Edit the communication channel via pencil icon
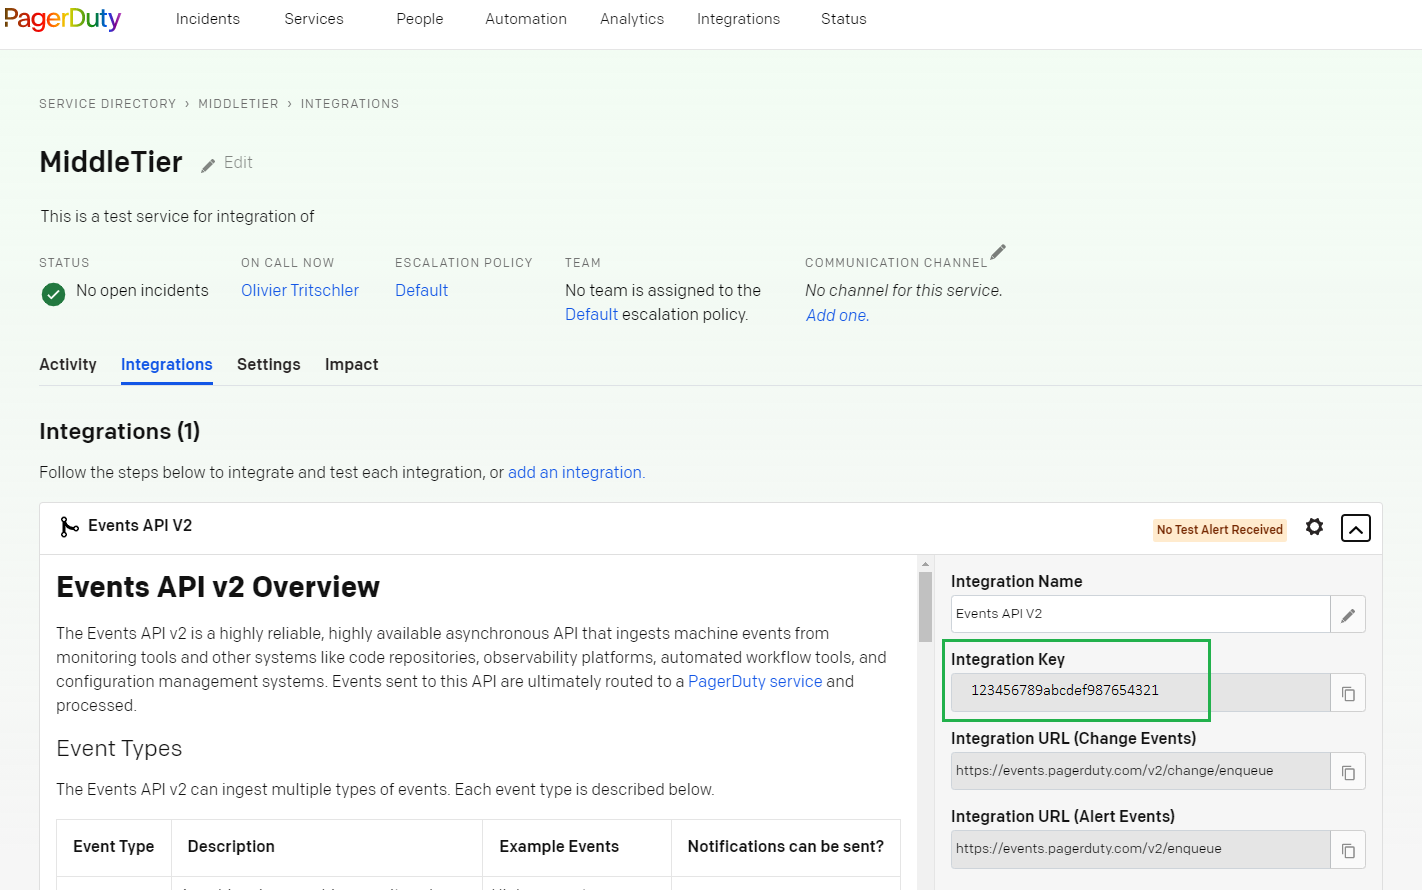The width and height of the screenshot is (1422, 890). [x=998, y=251]
